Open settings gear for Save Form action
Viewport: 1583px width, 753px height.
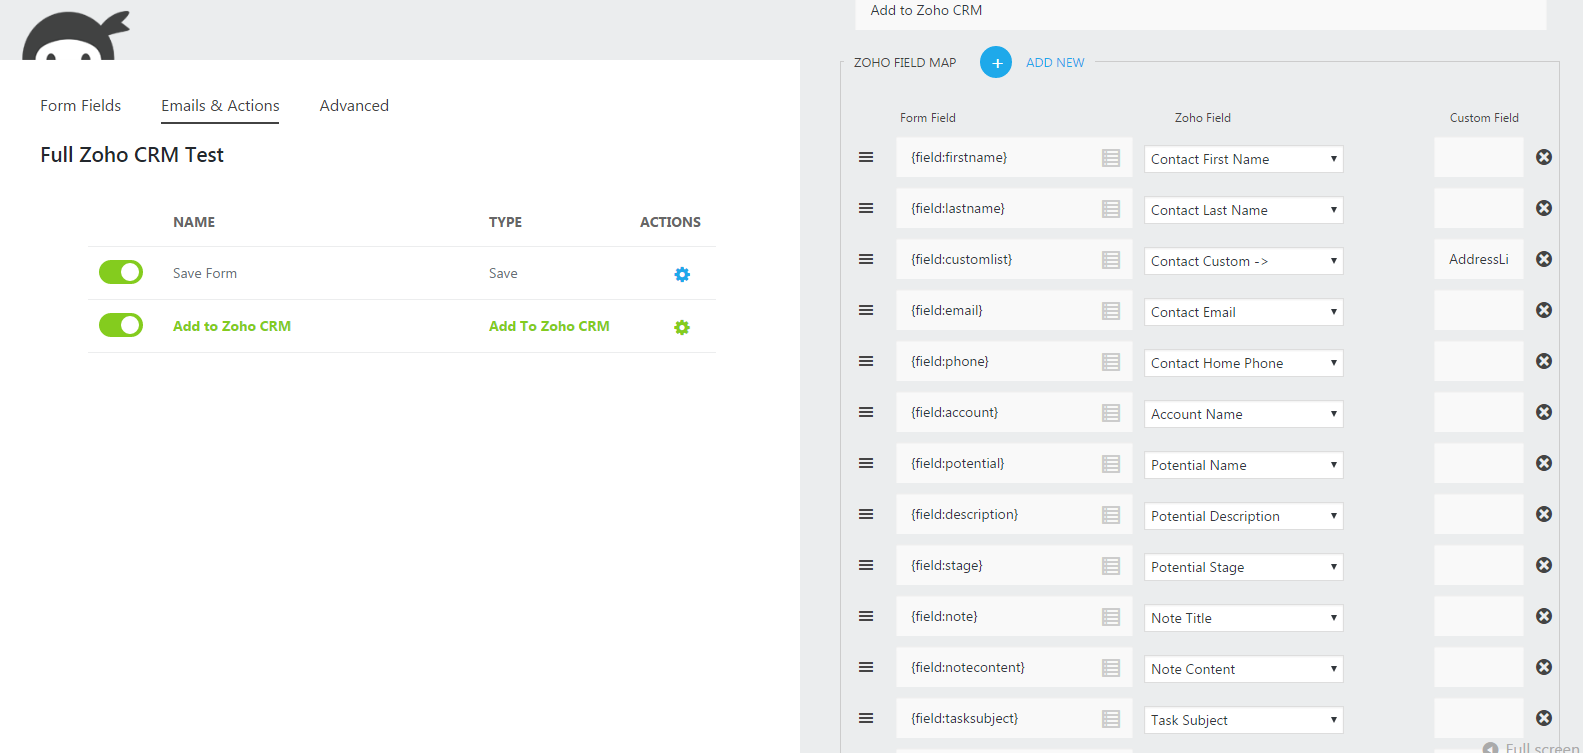pyautogui.click(x=682, y=274)
